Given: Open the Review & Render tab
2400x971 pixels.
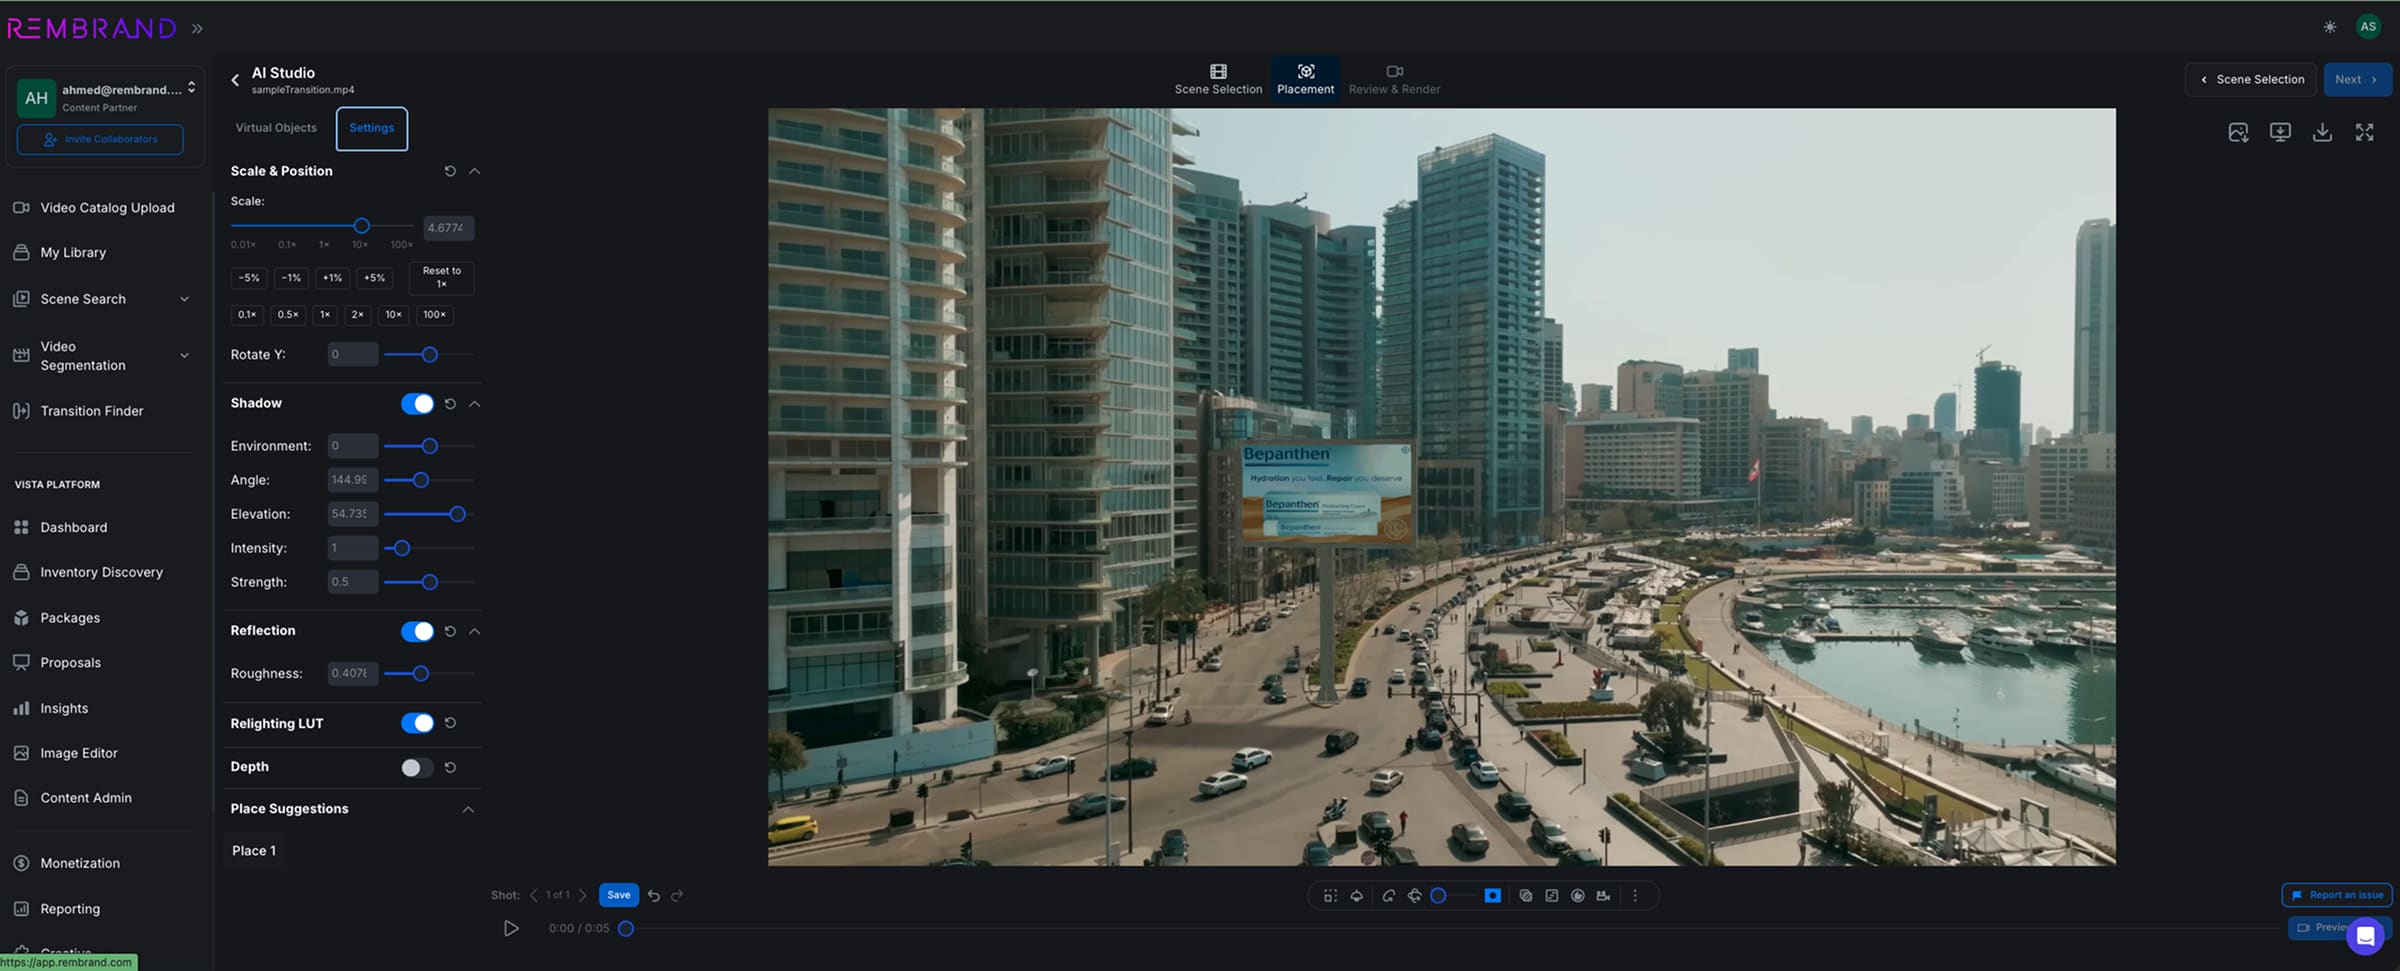Looking at the screenshot, I should tap(1394, 79).
